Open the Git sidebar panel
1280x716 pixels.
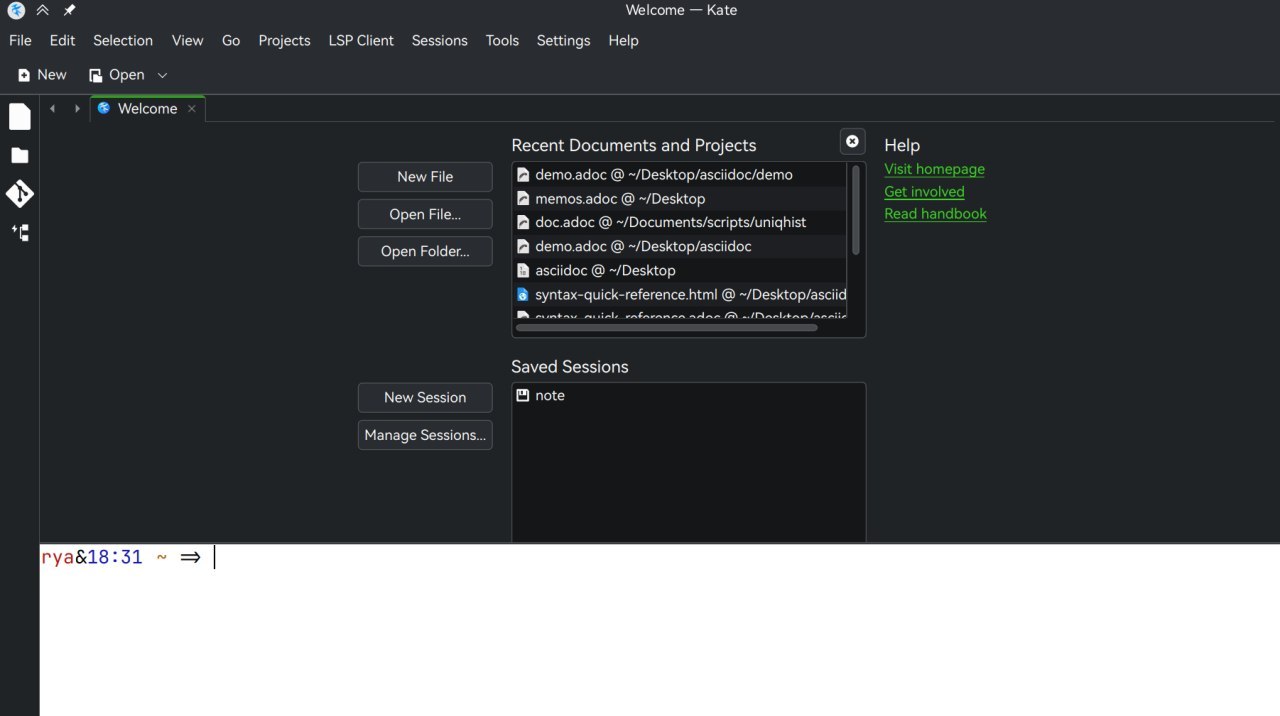(20, 194)
